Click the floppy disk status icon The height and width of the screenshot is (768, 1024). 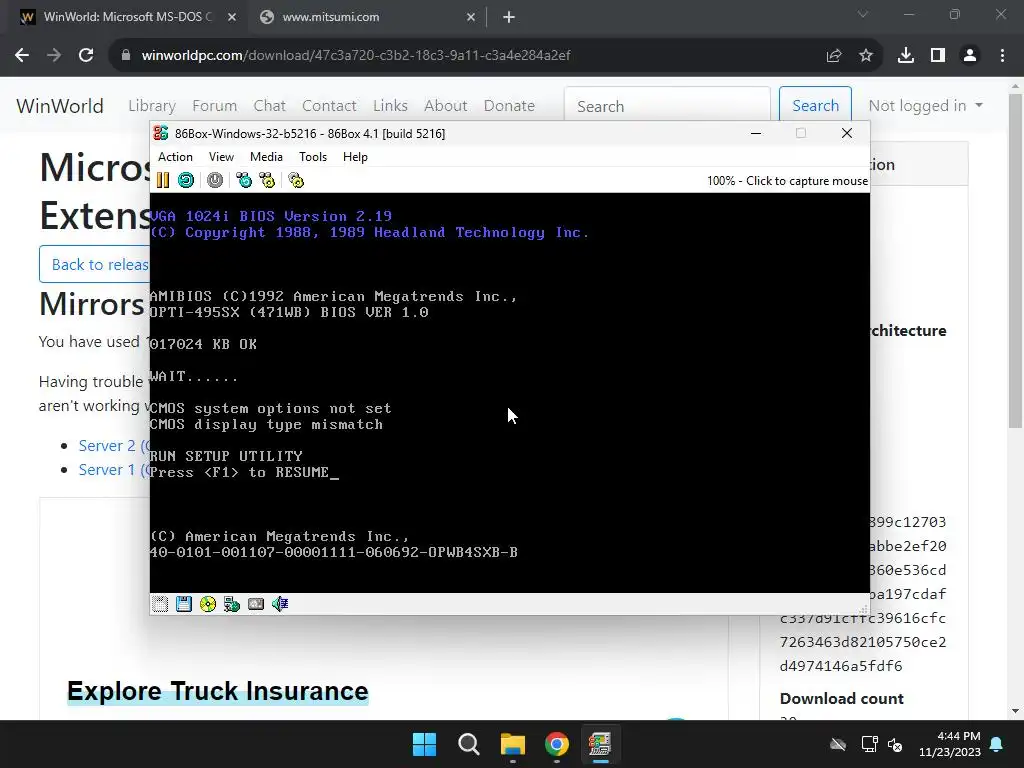pos(184,604)
